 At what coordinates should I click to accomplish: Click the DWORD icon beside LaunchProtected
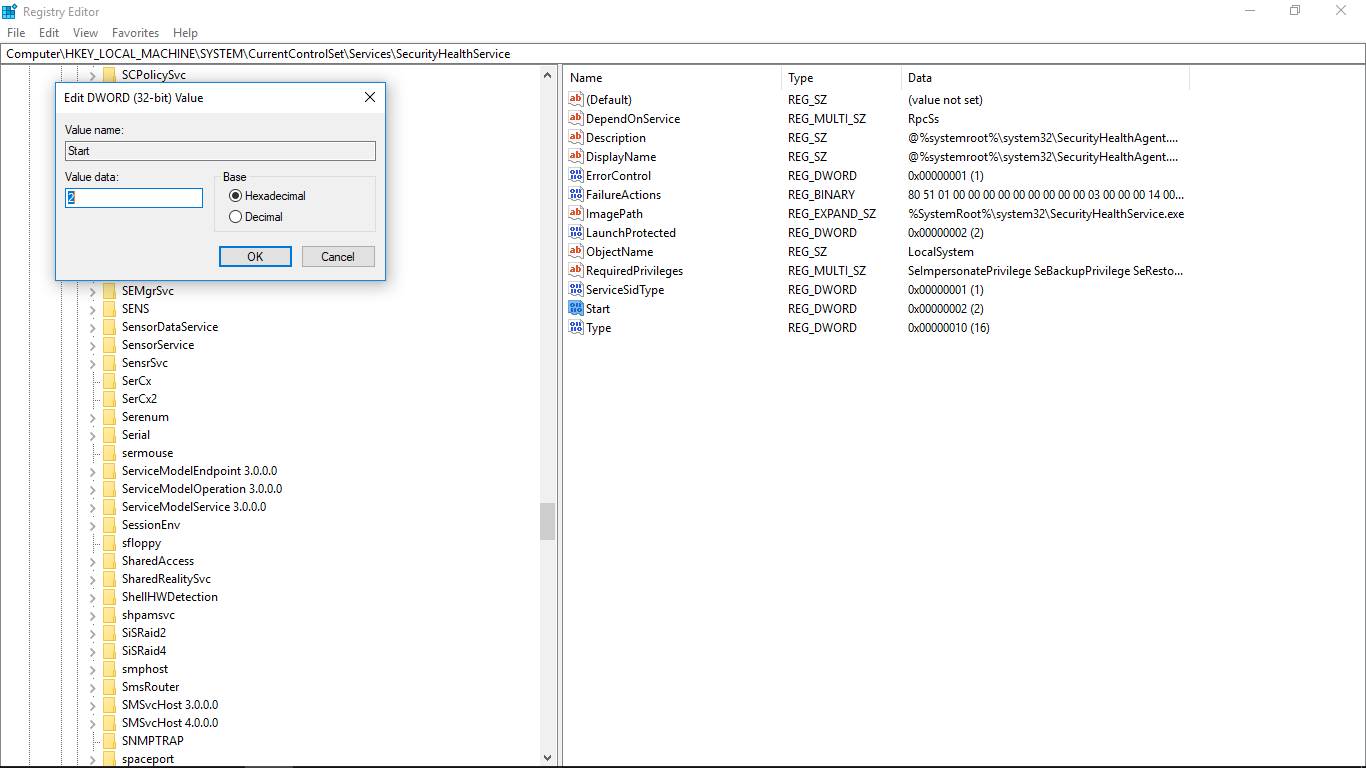(x=575, y=232)
